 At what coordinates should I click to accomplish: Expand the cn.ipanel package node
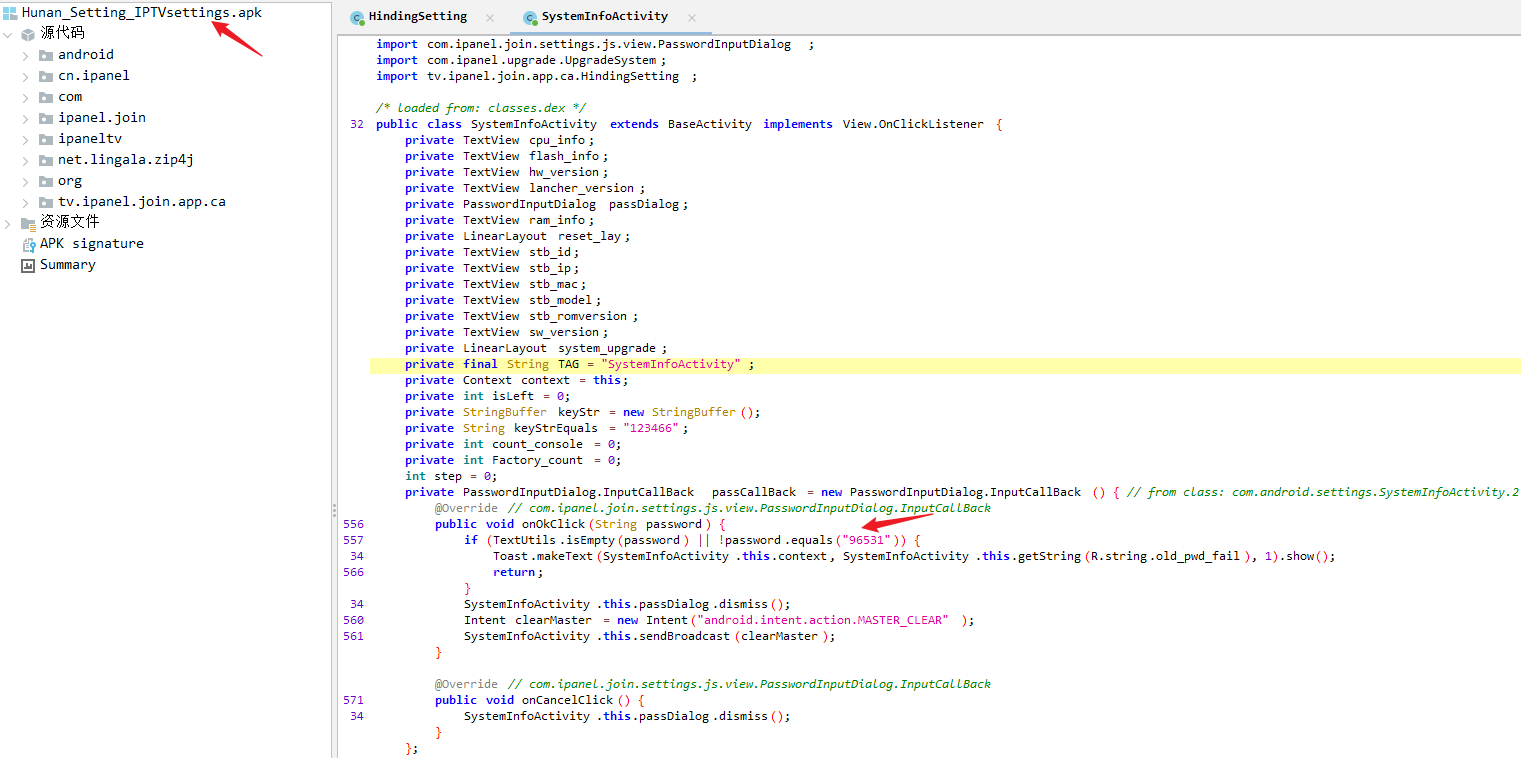click(x=25, y=76)
